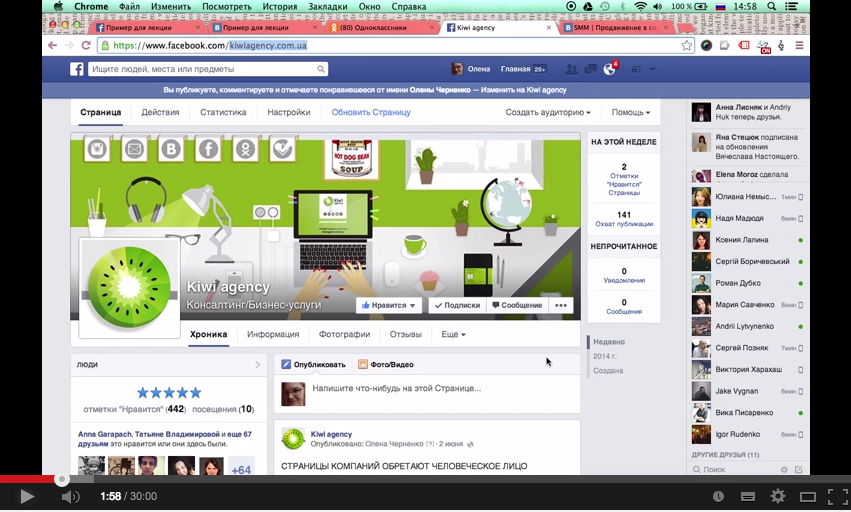The image size is (851, 512).
Task: Open Facebook messages icon
Action: click(590, 69)
